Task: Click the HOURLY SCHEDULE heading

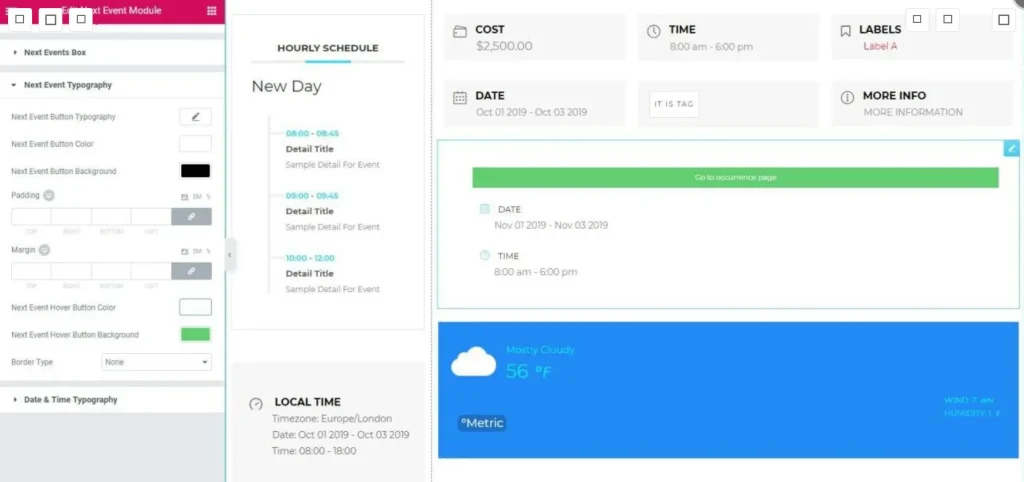Action: click(x=328, y=48)
